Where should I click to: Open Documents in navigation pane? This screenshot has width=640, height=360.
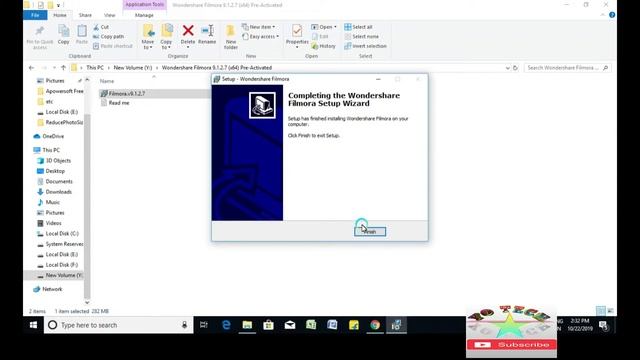tap(59, 182)
